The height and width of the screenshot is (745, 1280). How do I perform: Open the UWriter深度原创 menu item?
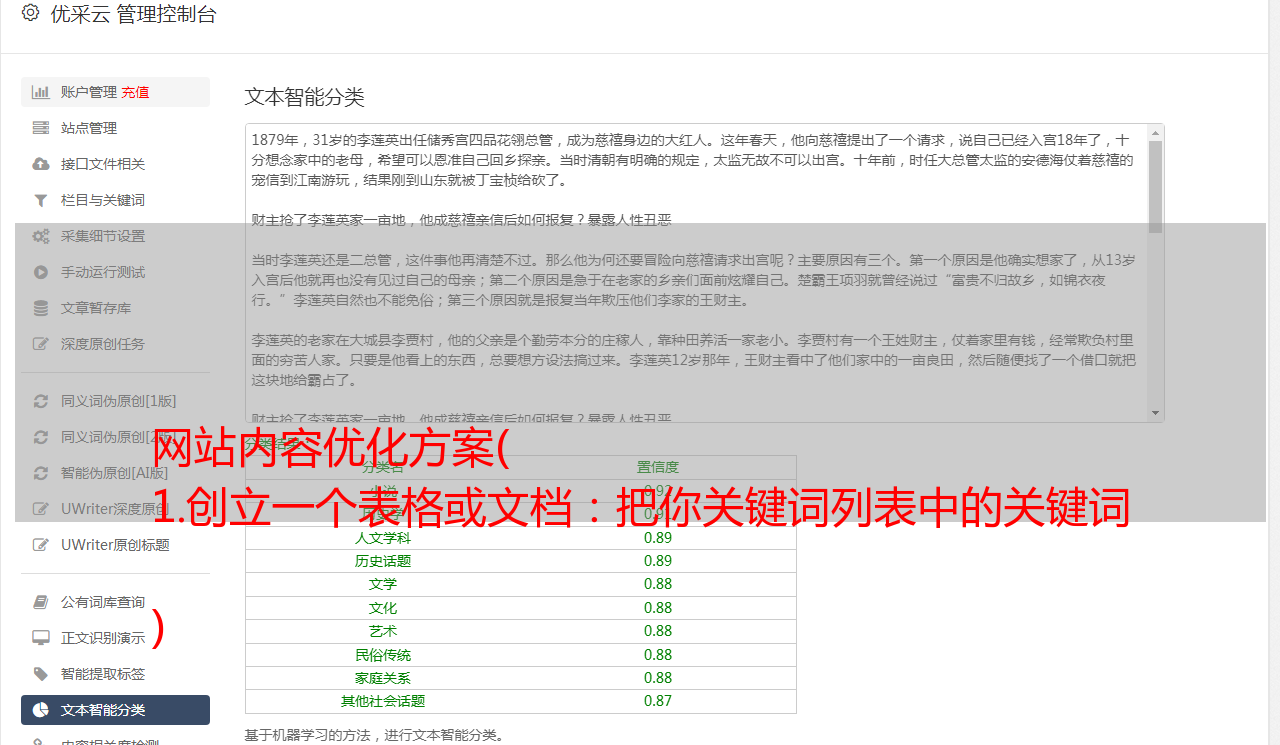tap(115, 509)
